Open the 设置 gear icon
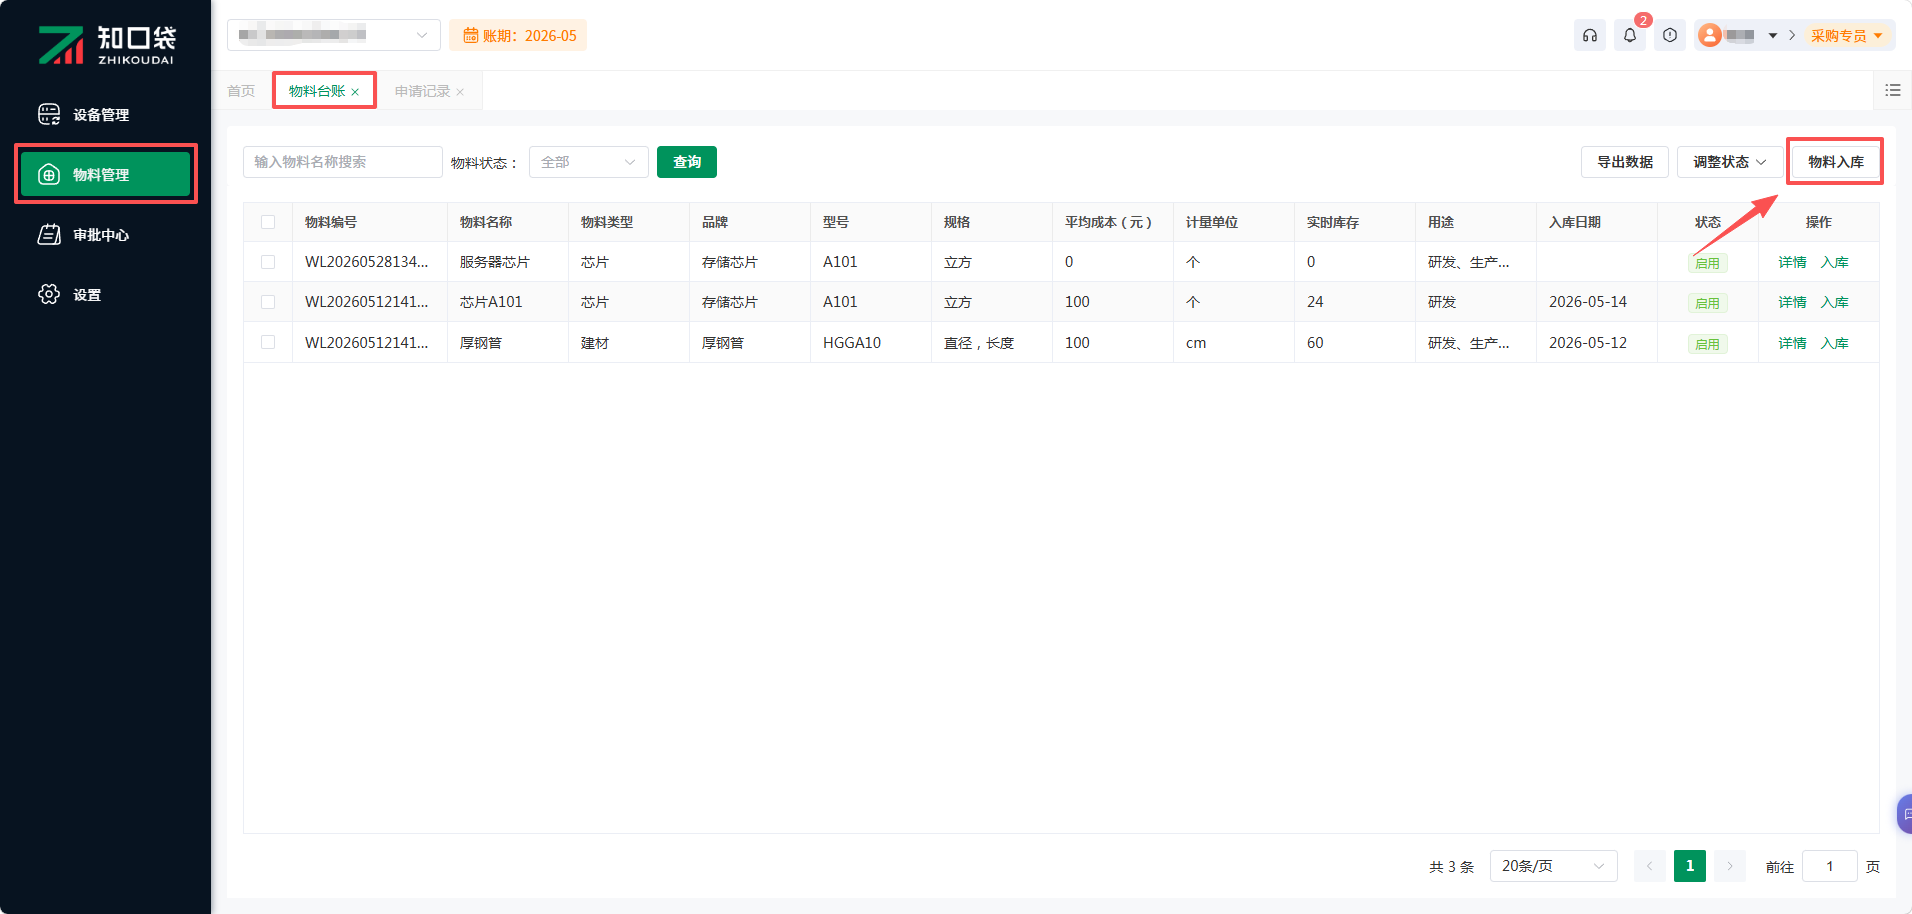 click(x=49, y=294)
